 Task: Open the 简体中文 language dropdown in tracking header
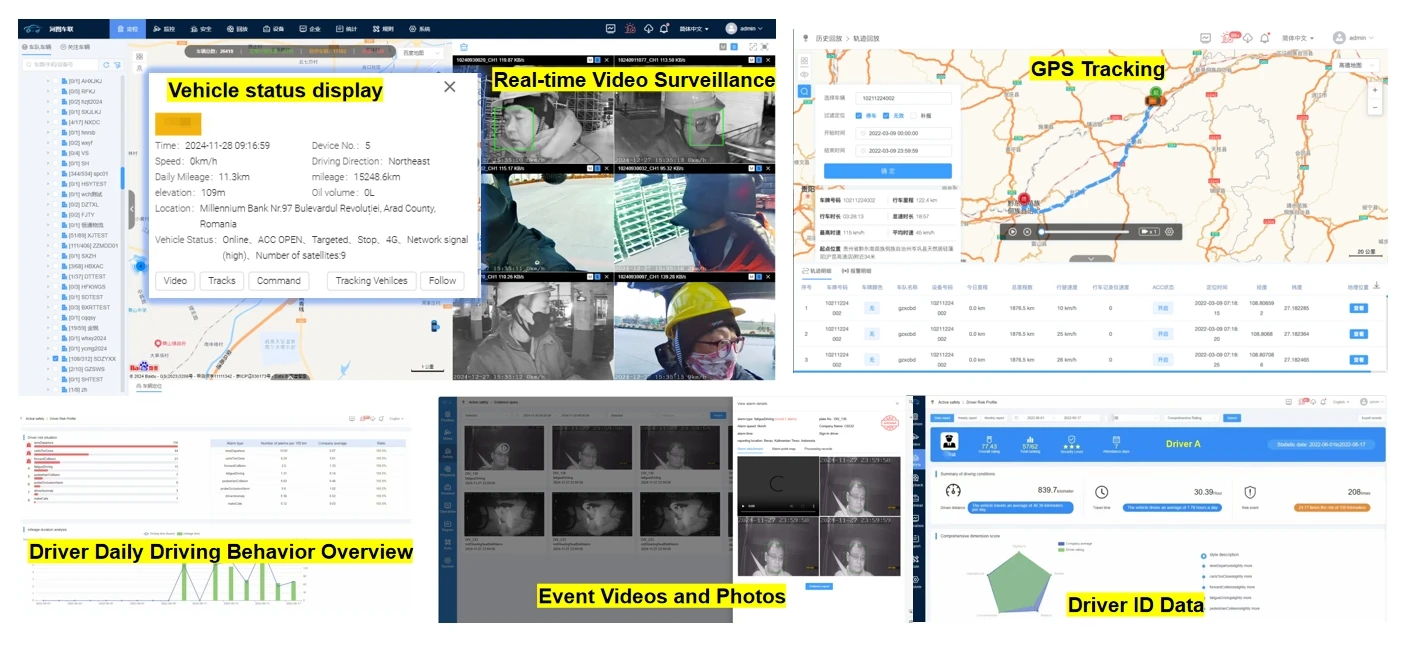(x=1297, y=38)
